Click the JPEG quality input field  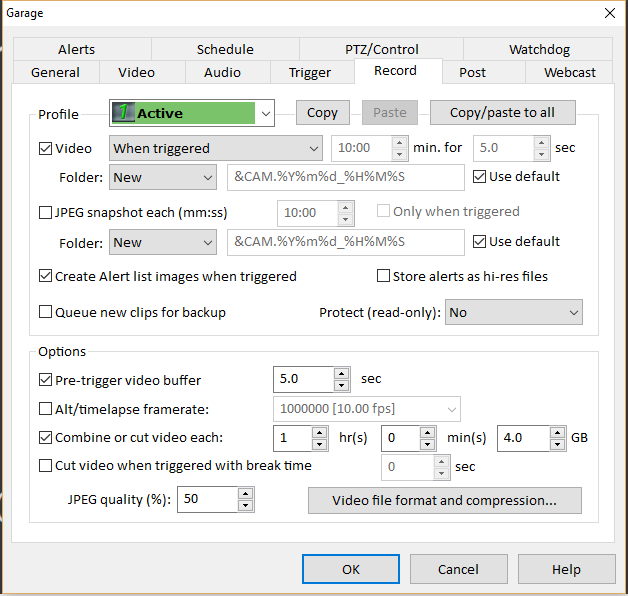(x=206, y=500)
